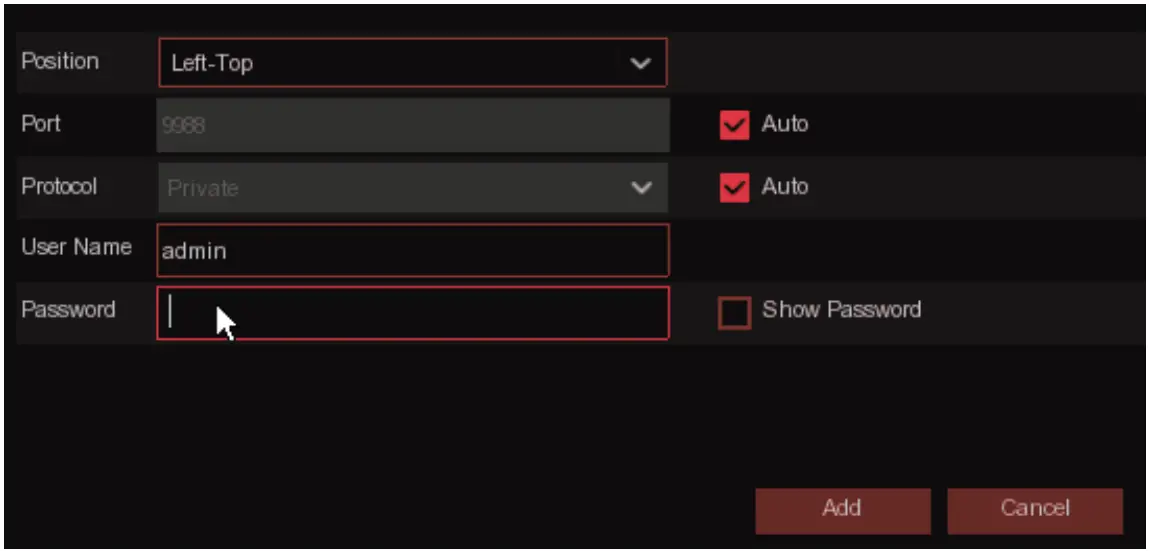Viewport: 1149px width, 551px height.
Task: Uncheck the Auto checkbox for Port
Action: click(x=734, y=125)
